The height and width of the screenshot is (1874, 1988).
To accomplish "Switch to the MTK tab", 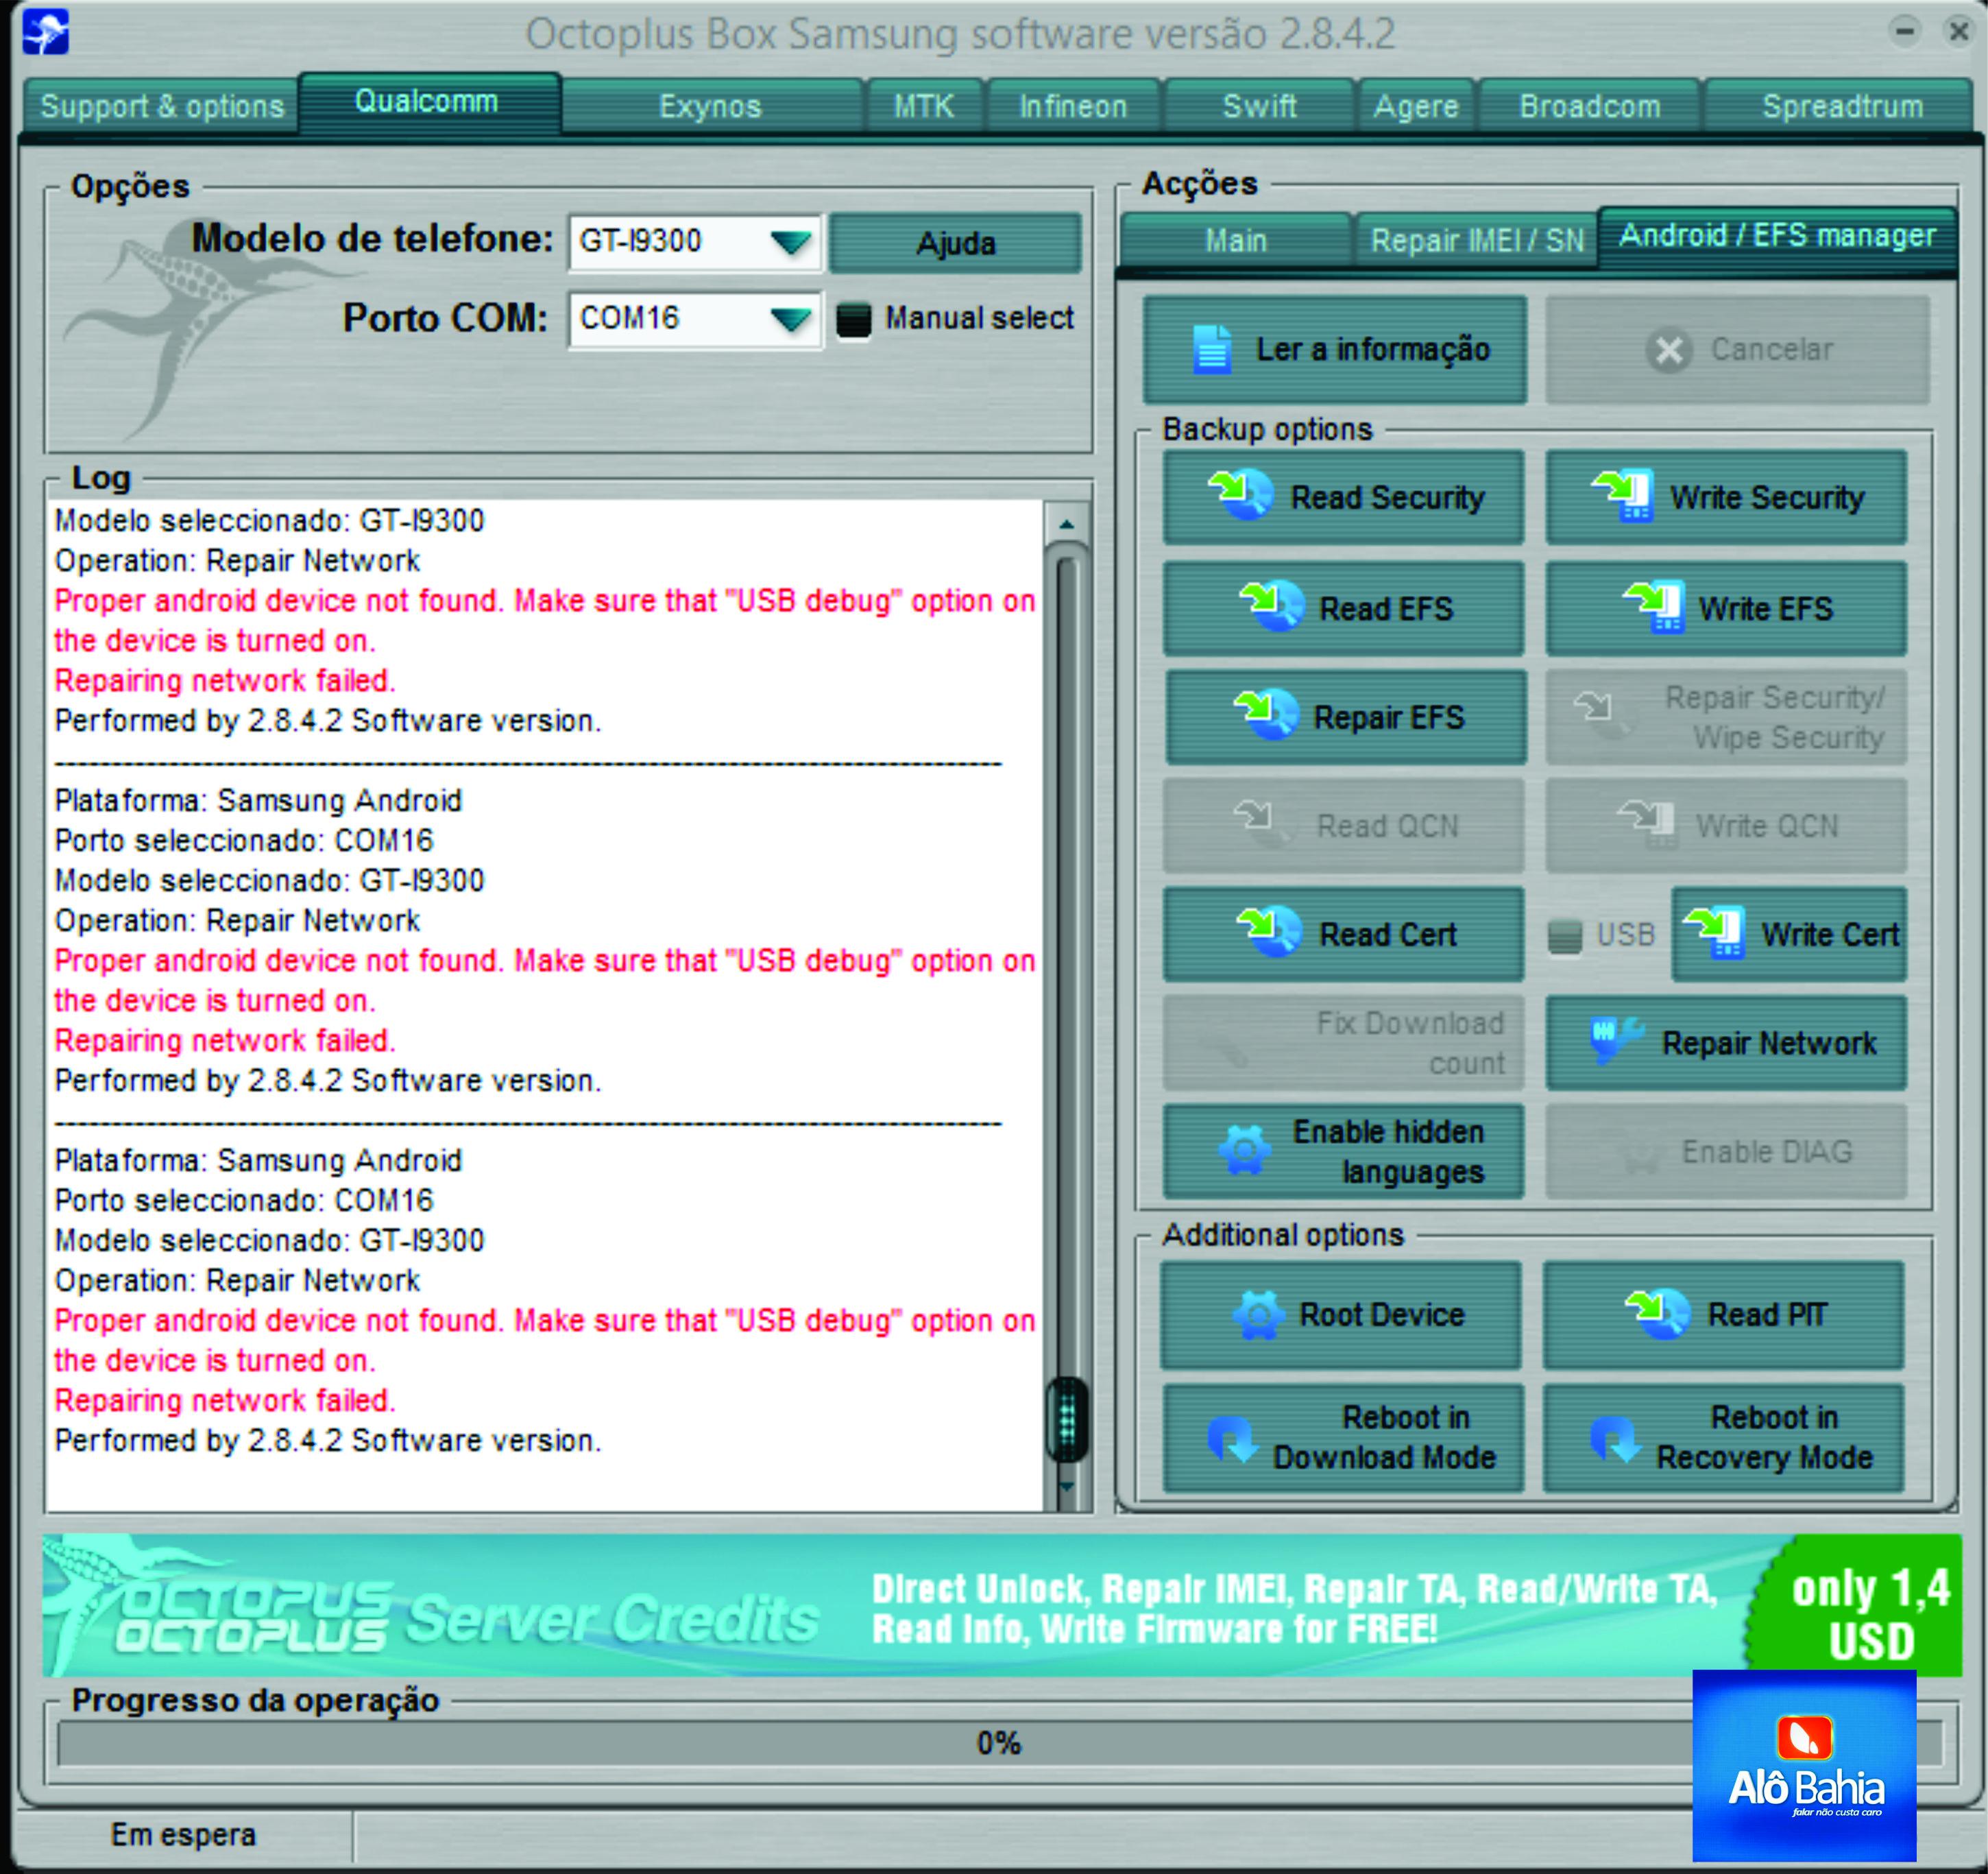I will [924, 106].
